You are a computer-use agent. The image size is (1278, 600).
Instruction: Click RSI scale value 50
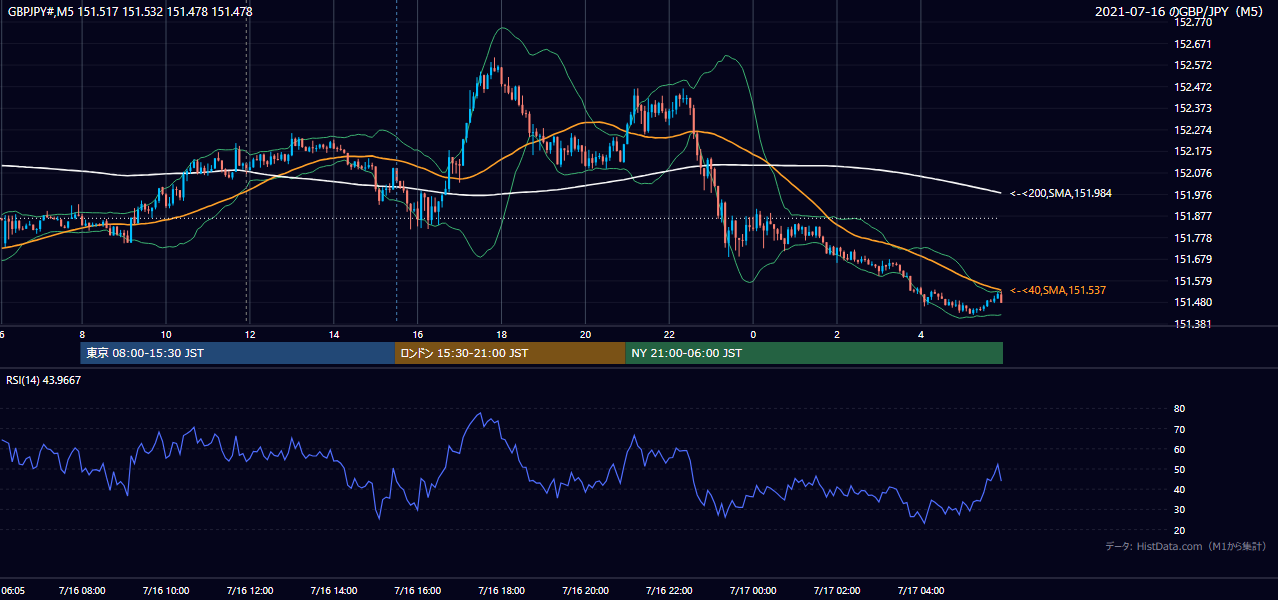[x=1180, y=469]
